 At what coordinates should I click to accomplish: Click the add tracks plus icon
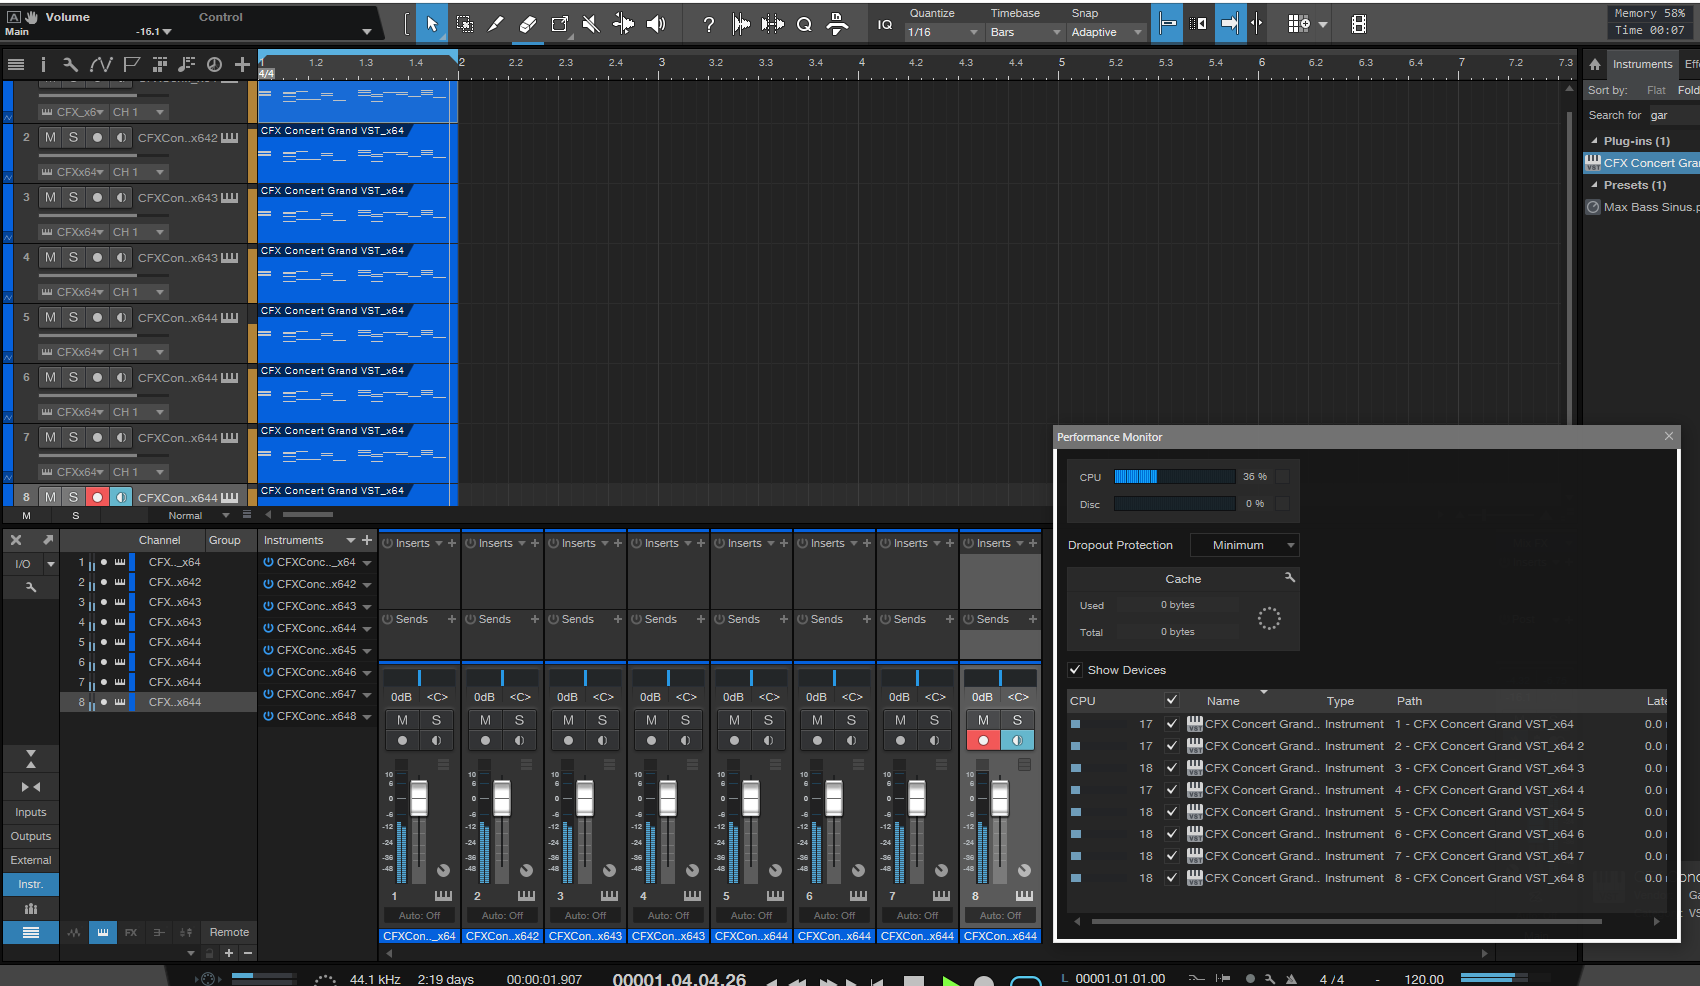[242, 64]
